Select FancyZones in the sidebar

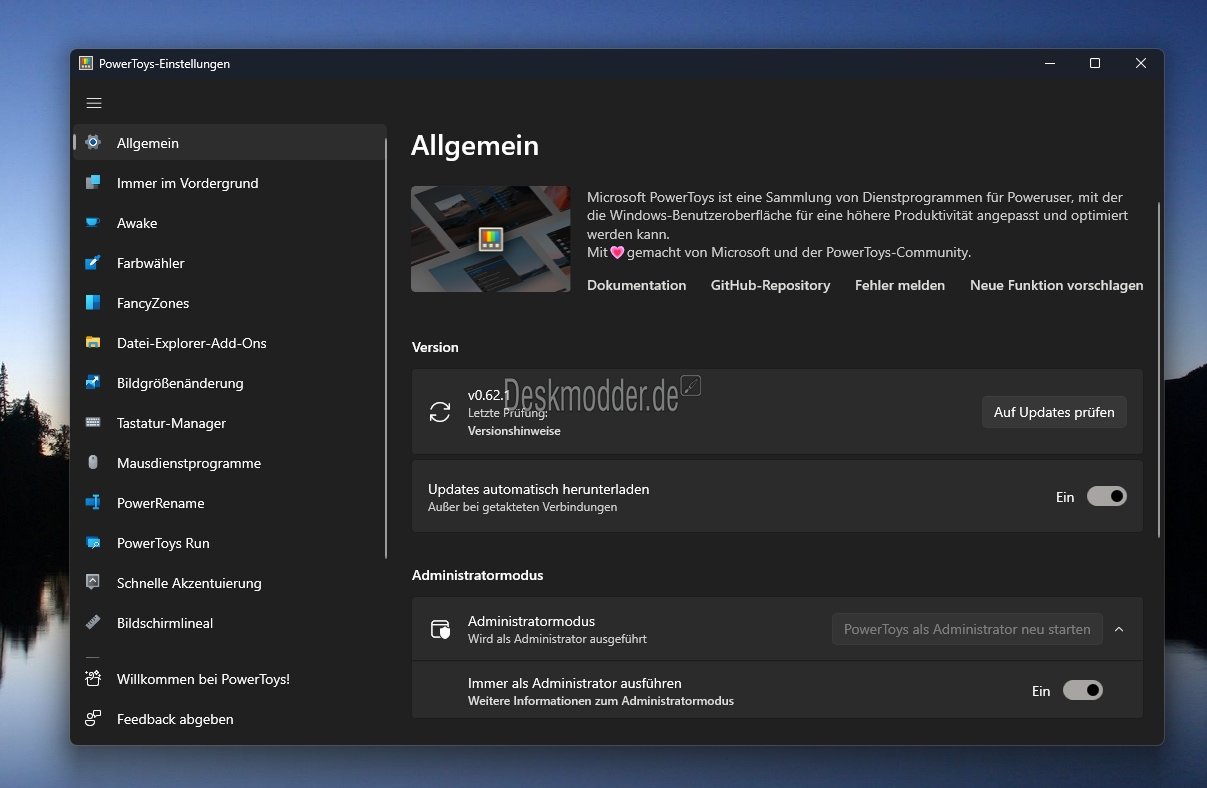pyautogui.click(x=230, y=303)
